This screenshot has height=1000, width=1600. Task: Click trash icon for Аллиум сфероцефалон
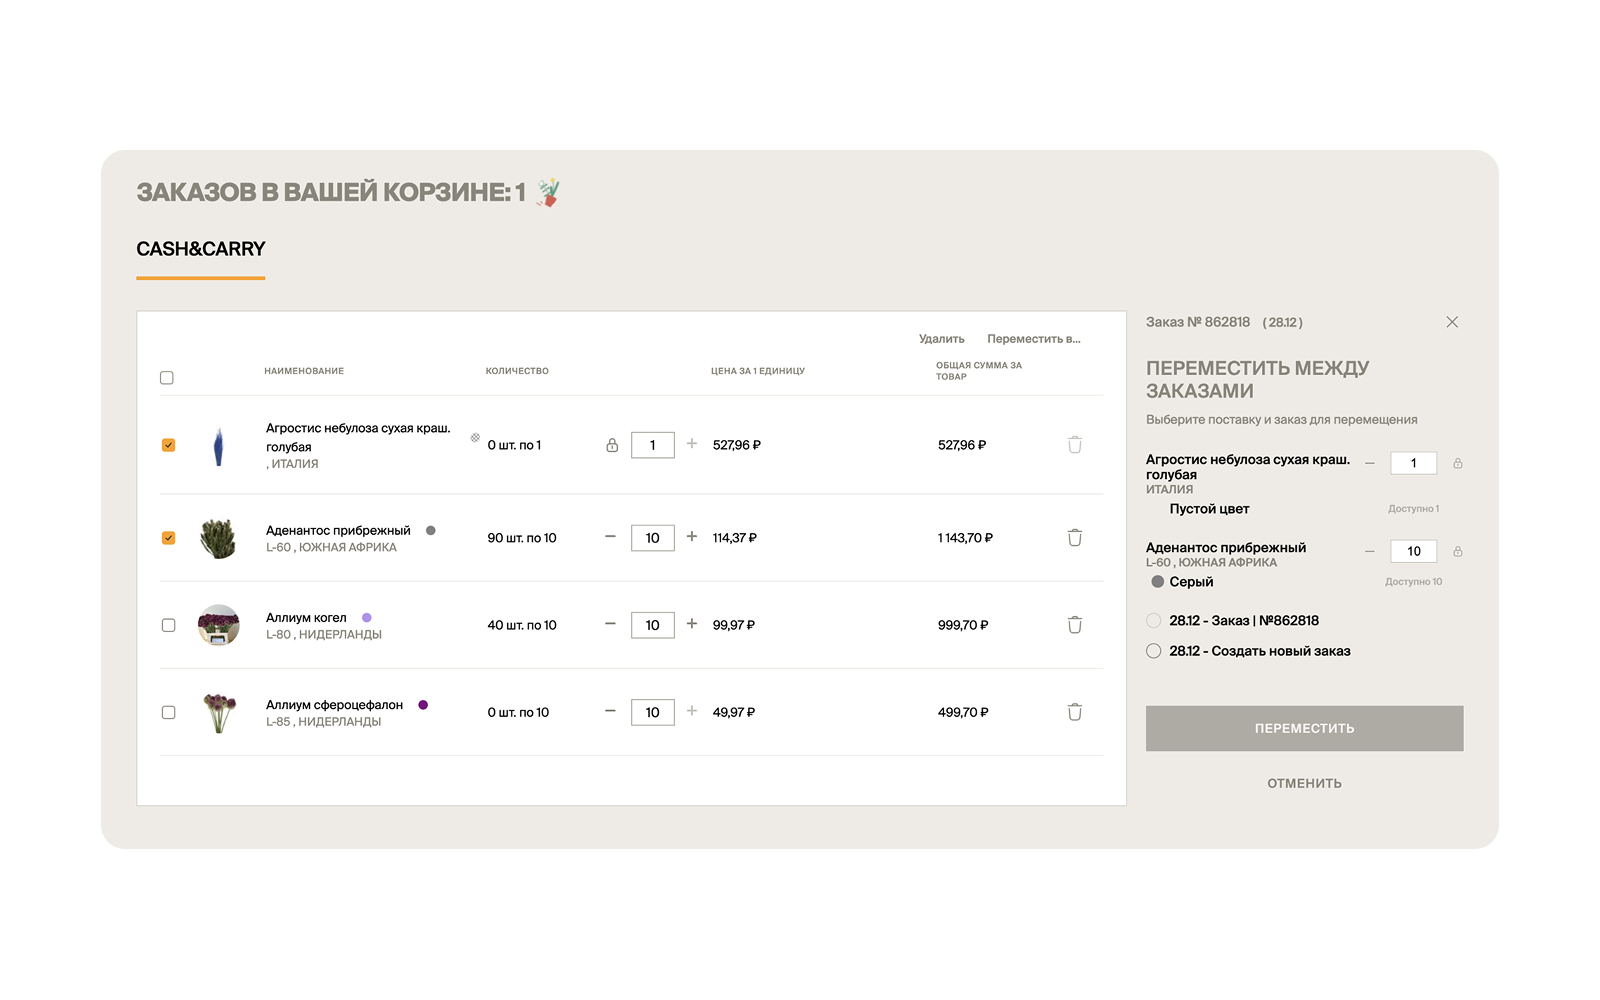pos(1074,712)
